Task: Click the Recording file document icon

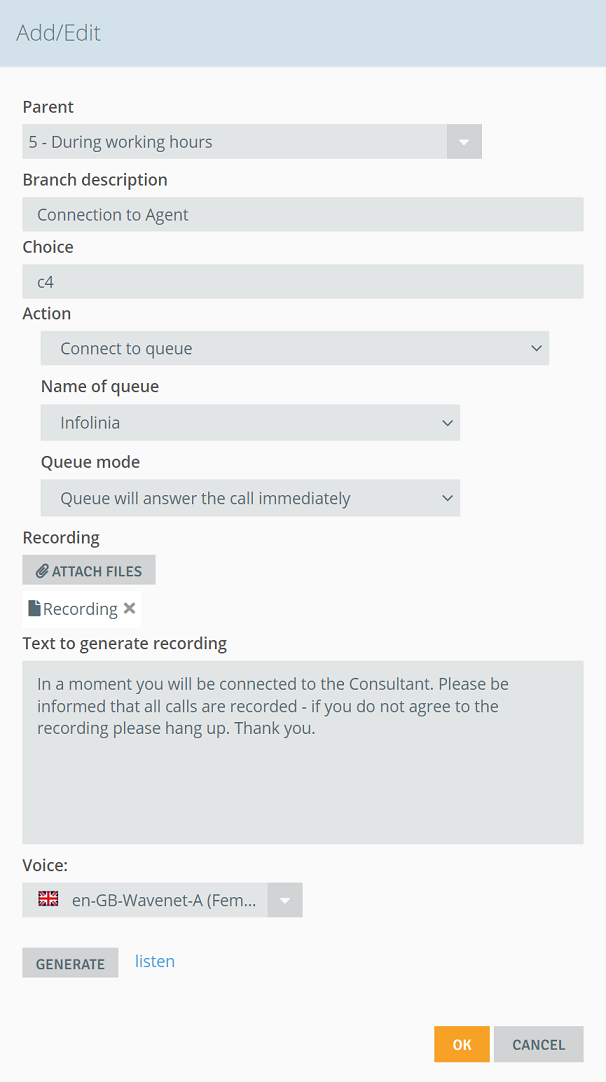Action: pos(34,609)
